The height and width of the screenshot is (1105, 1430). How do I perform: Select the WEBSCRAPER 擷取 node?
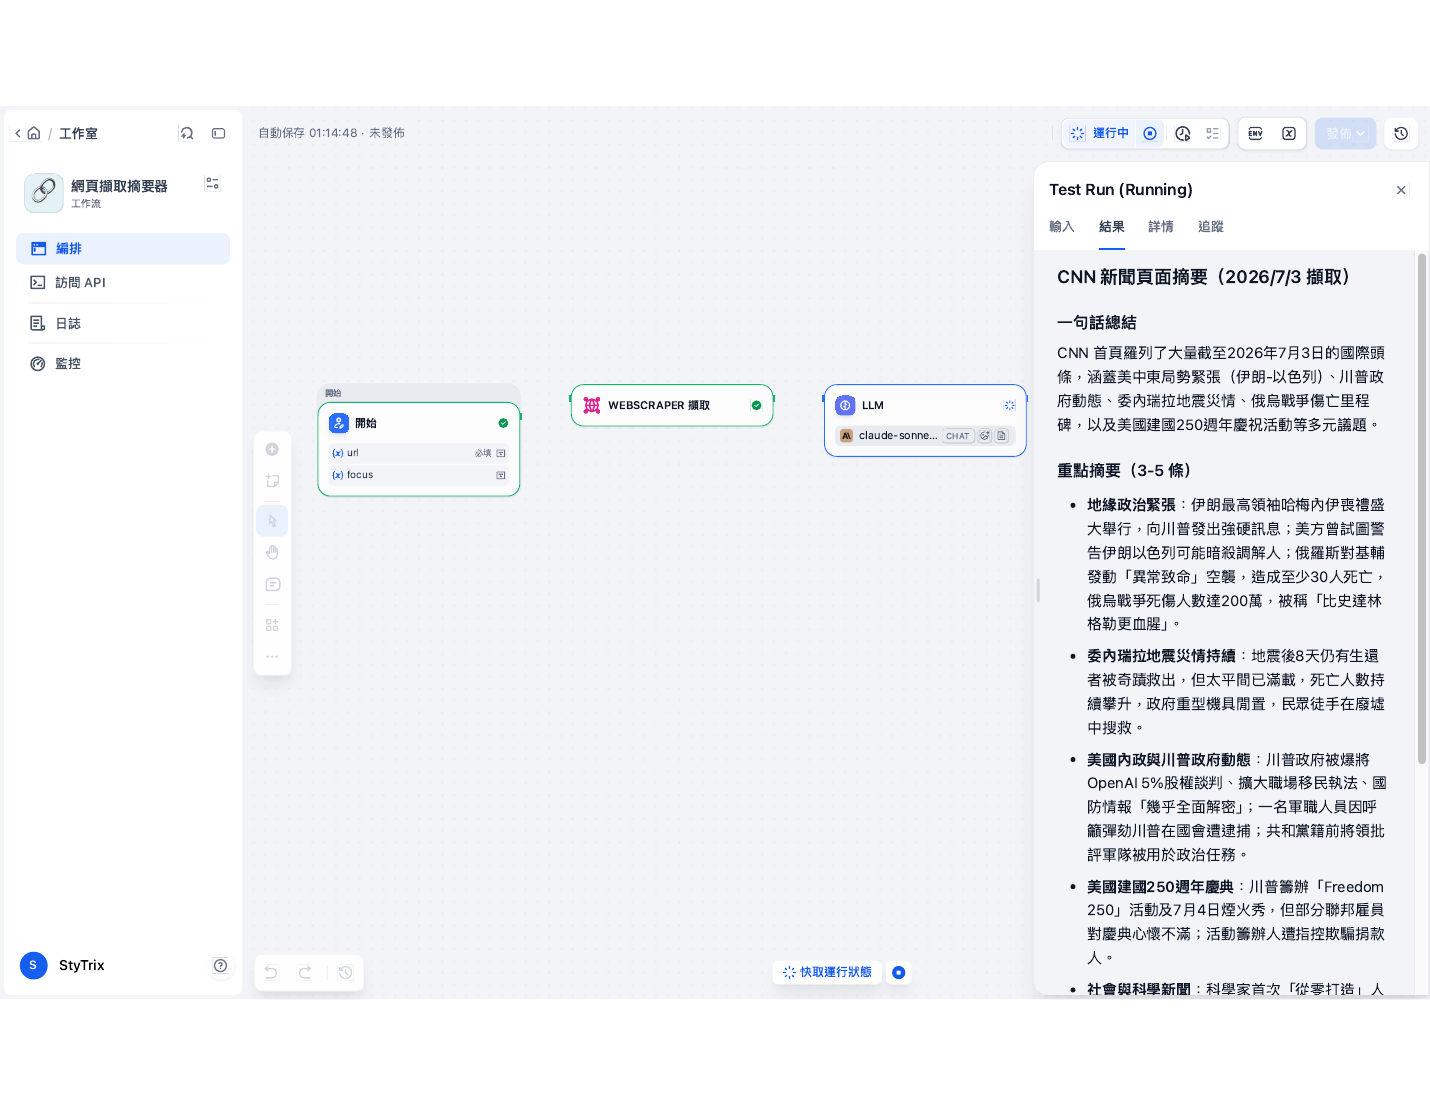coord(672,405)
